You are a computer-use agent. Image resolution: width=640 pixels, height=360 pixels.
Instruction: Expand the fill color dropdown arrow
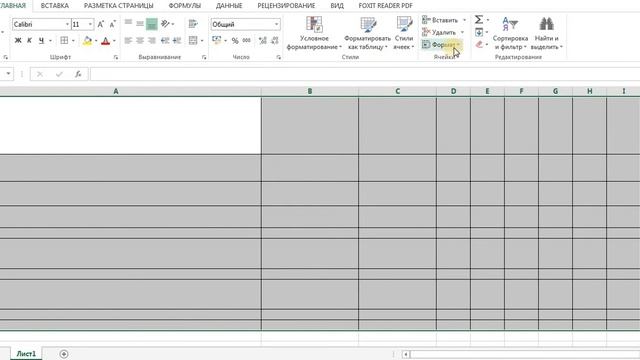(96, 41)
